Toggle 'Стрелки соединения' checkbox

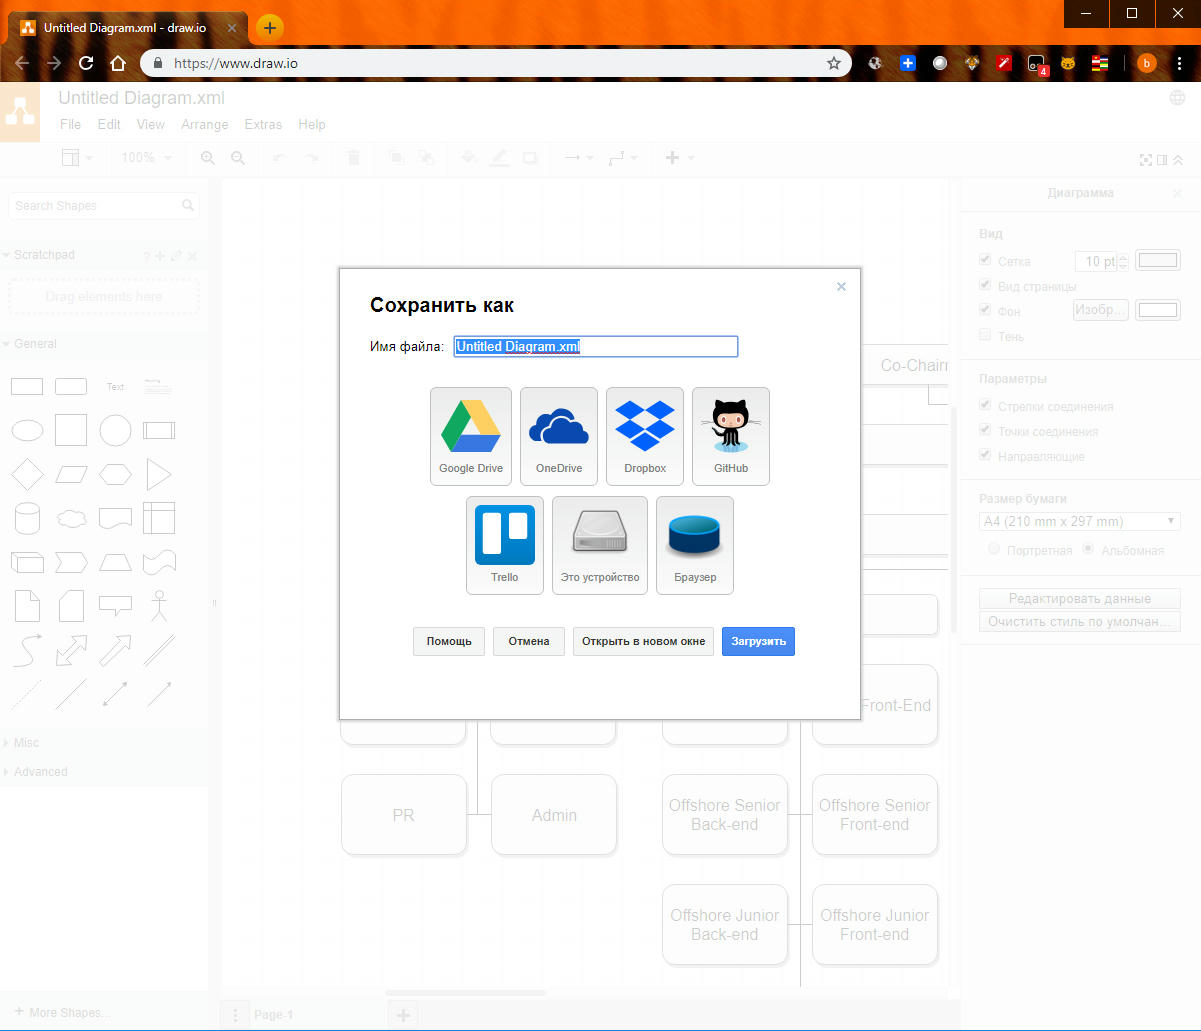pyautogui.click(x=985, y=406)
